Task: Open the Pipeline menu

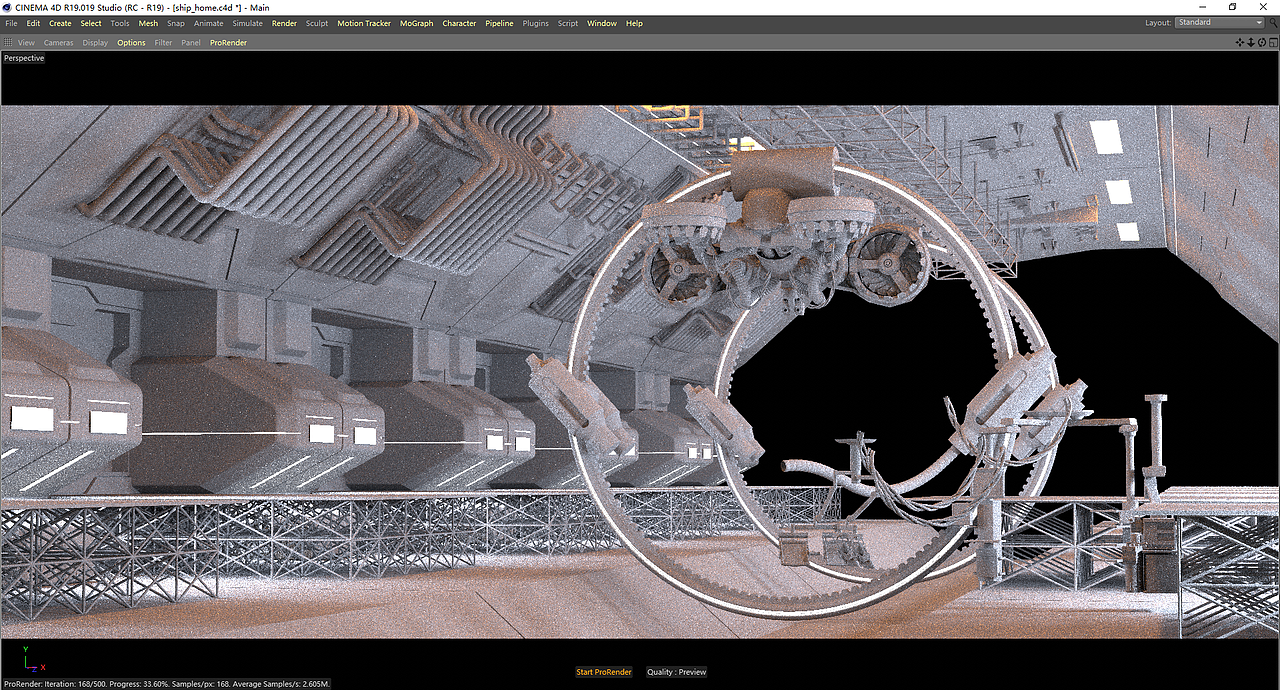Action: (499, 23)
